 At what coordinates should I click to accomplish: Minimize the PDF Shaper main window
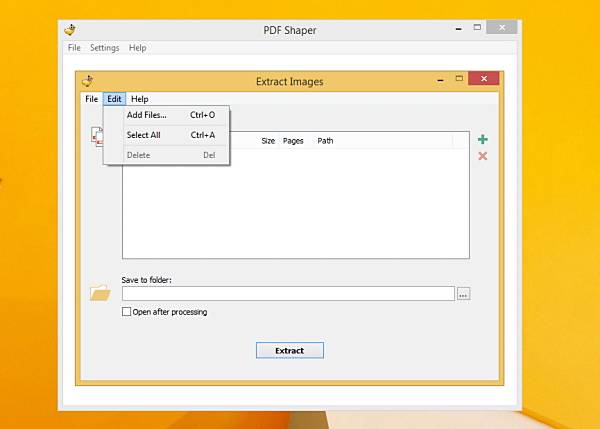click(458, 28)
